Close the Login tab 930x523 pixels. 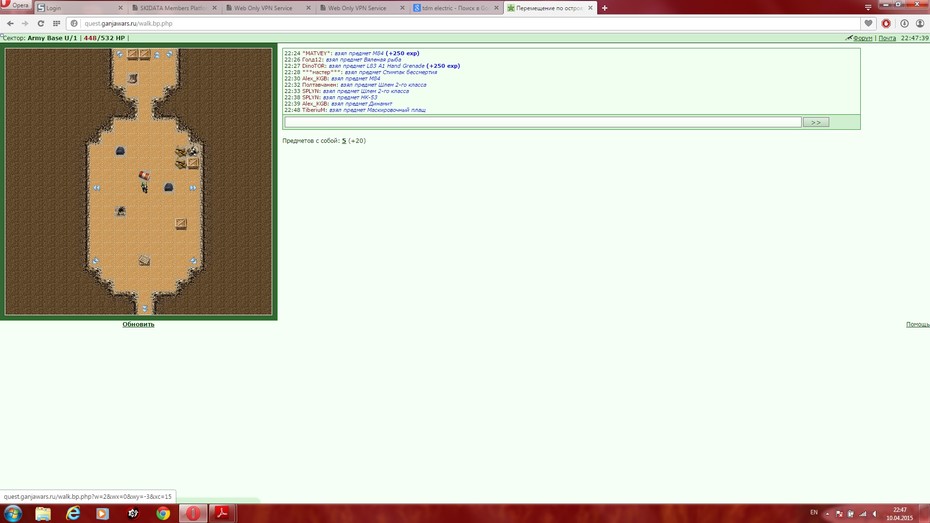[120, 8]
